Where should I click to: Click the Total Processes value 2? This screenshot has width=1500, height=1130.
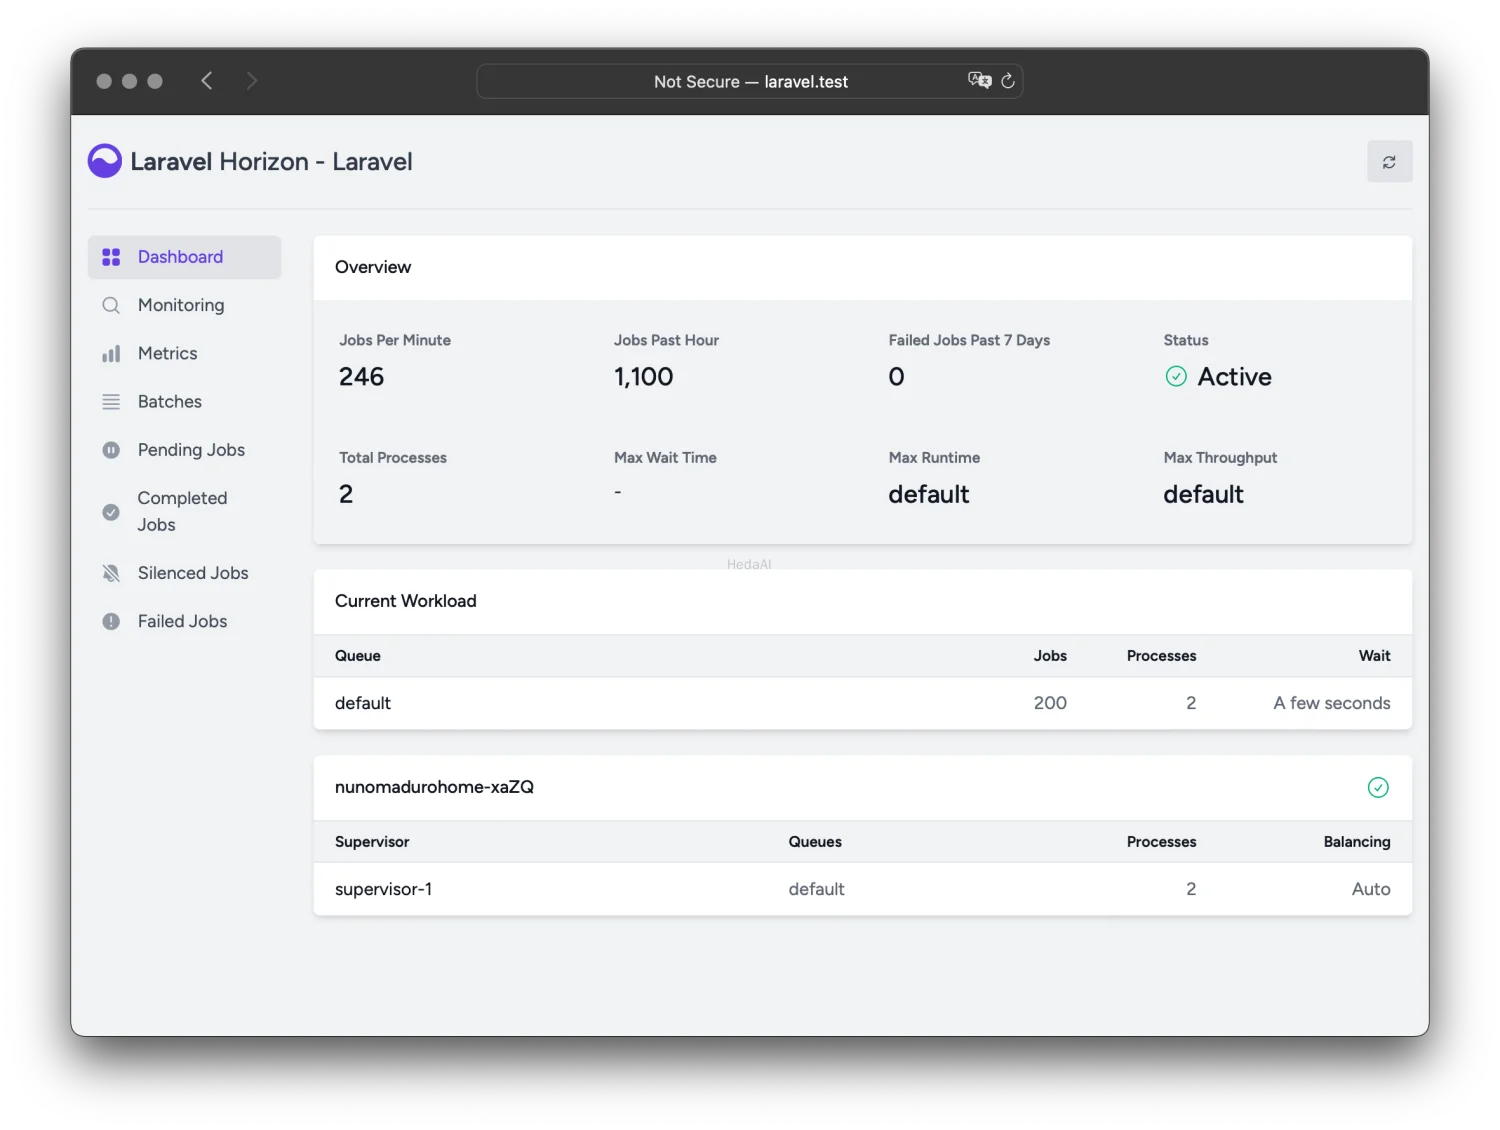pos(346,494)
